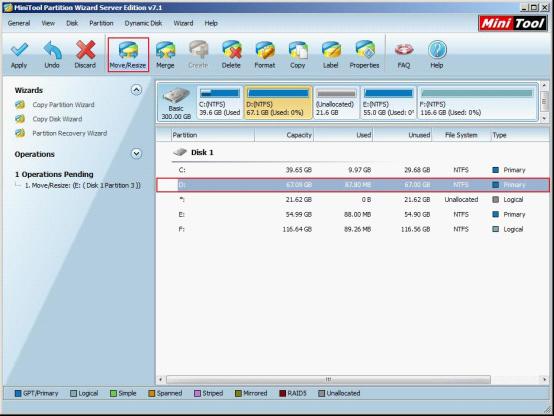Select the Unallocated 21.6 GB disk block
This screenshot has width=554, height=416.
pos(336,102)
